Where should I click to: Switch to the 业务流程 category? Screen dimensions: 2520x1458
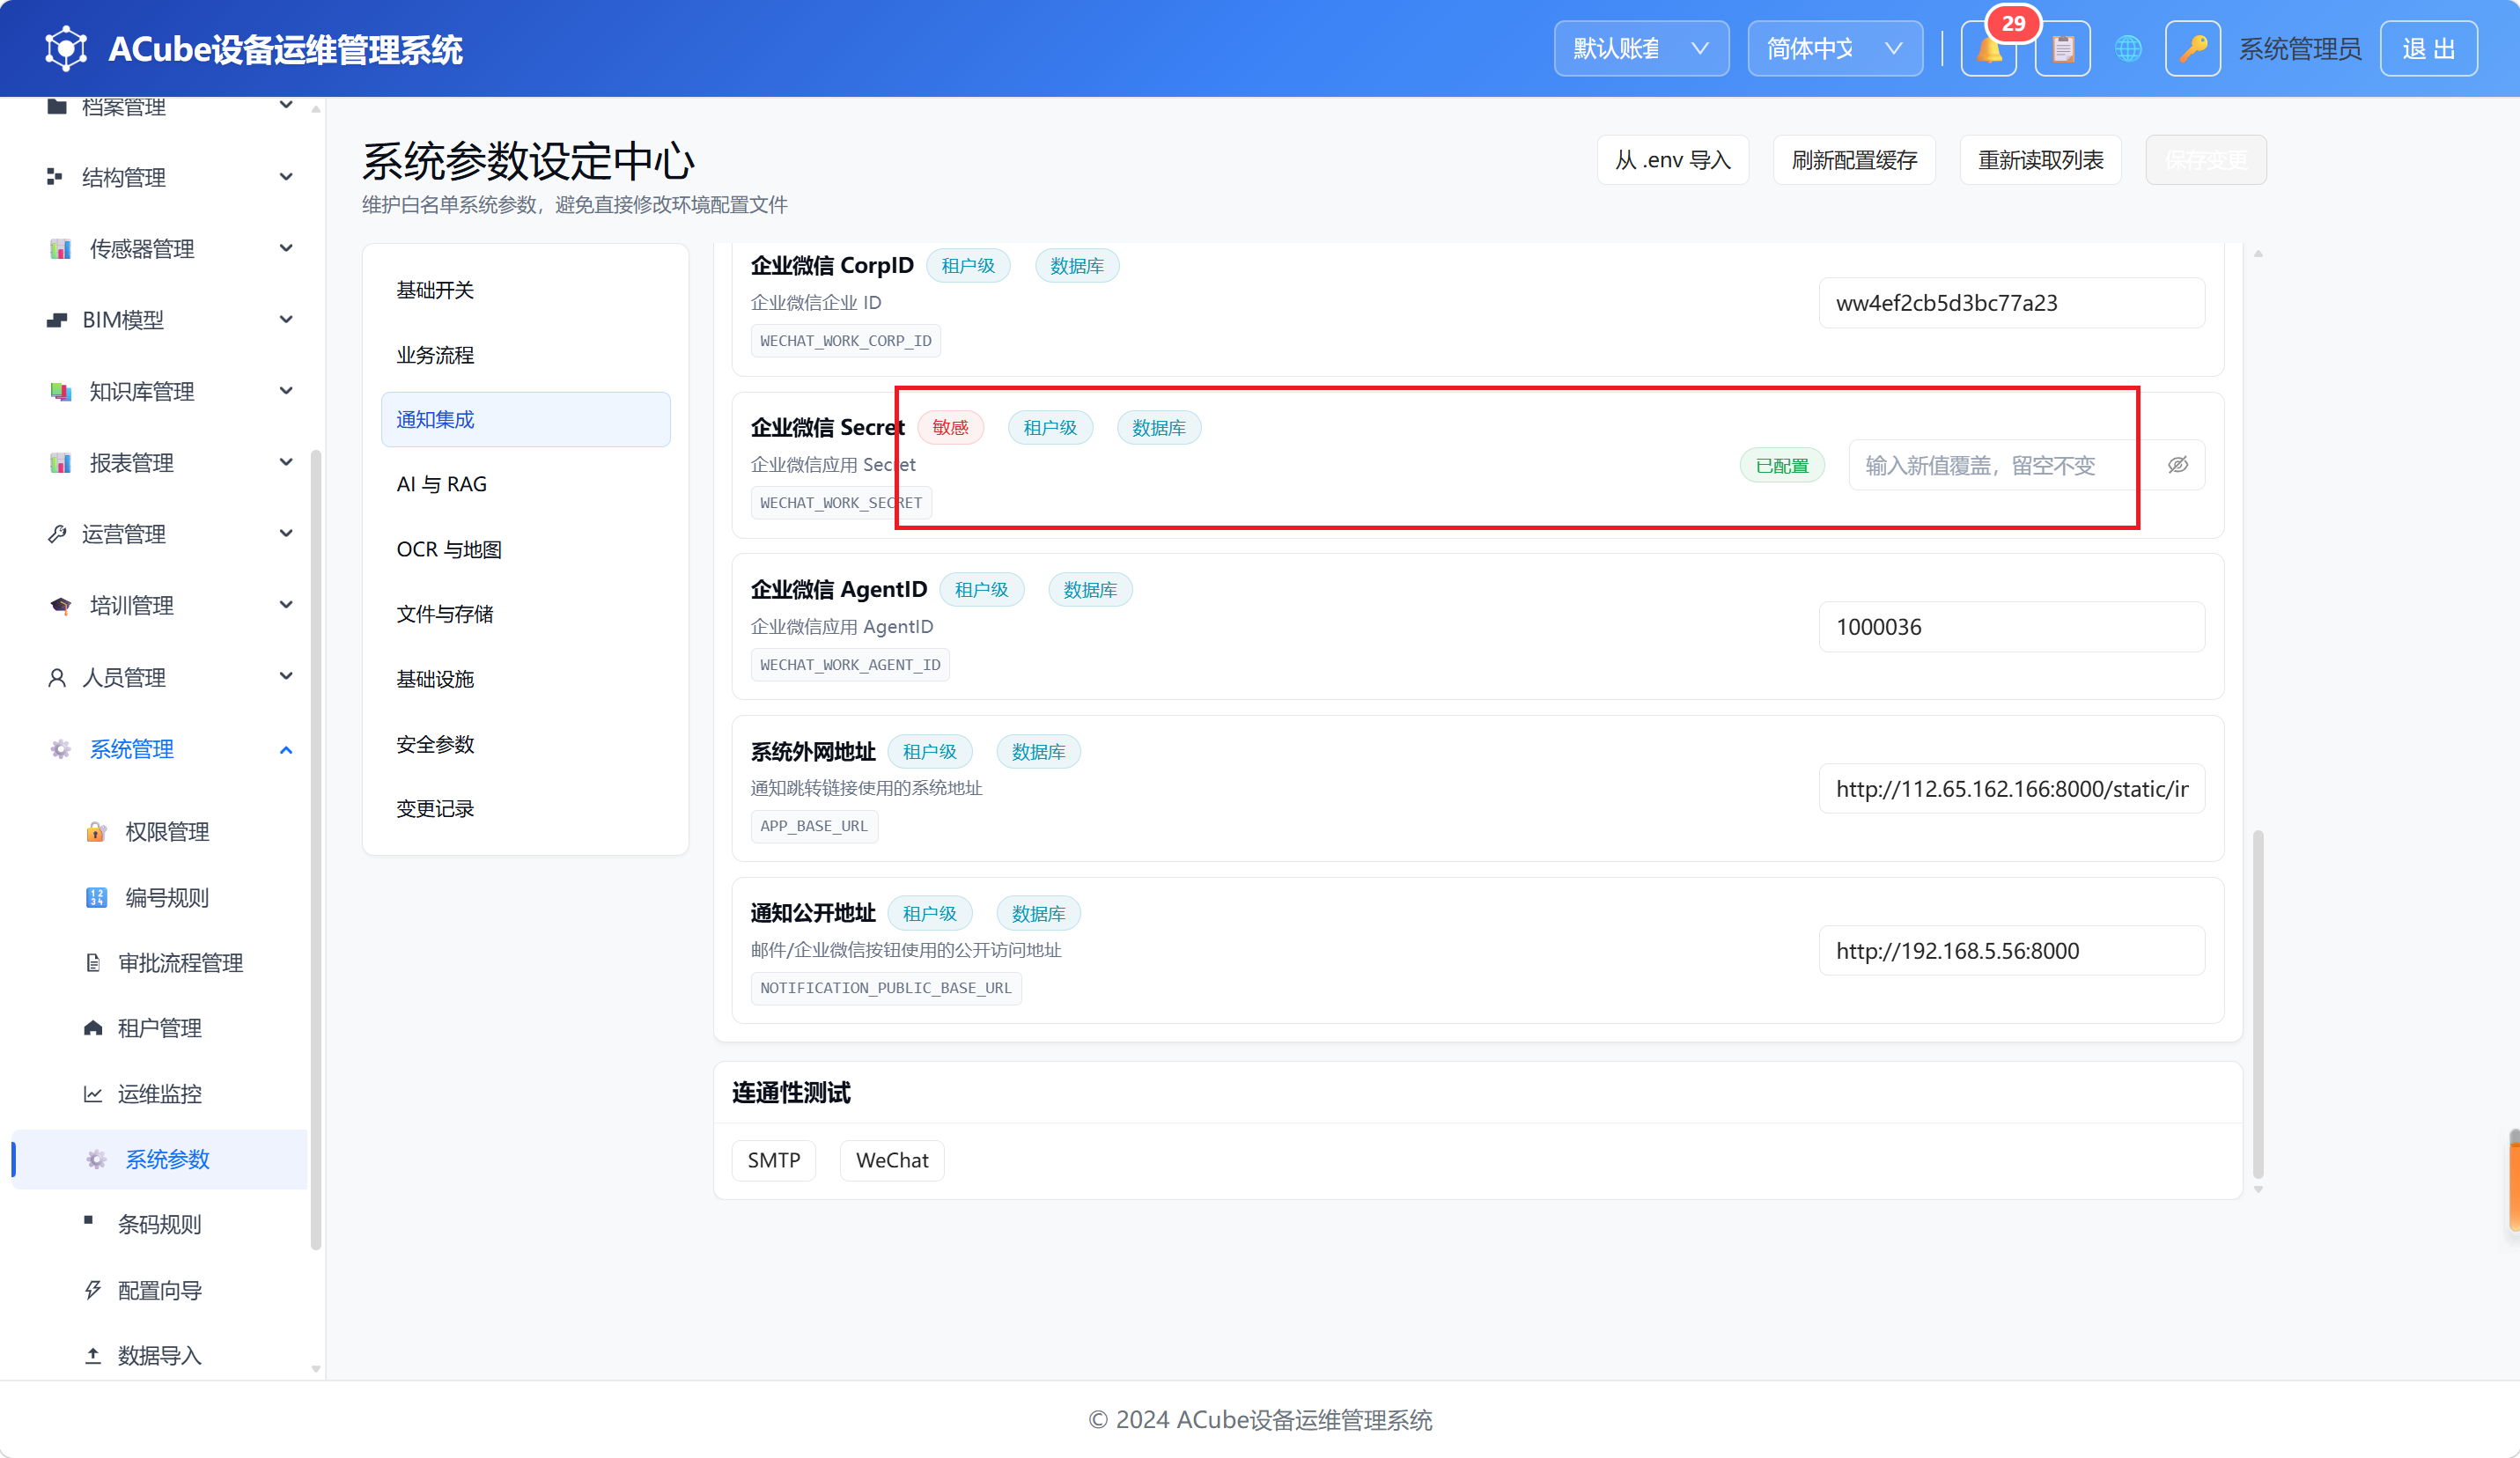coord(525,355)
